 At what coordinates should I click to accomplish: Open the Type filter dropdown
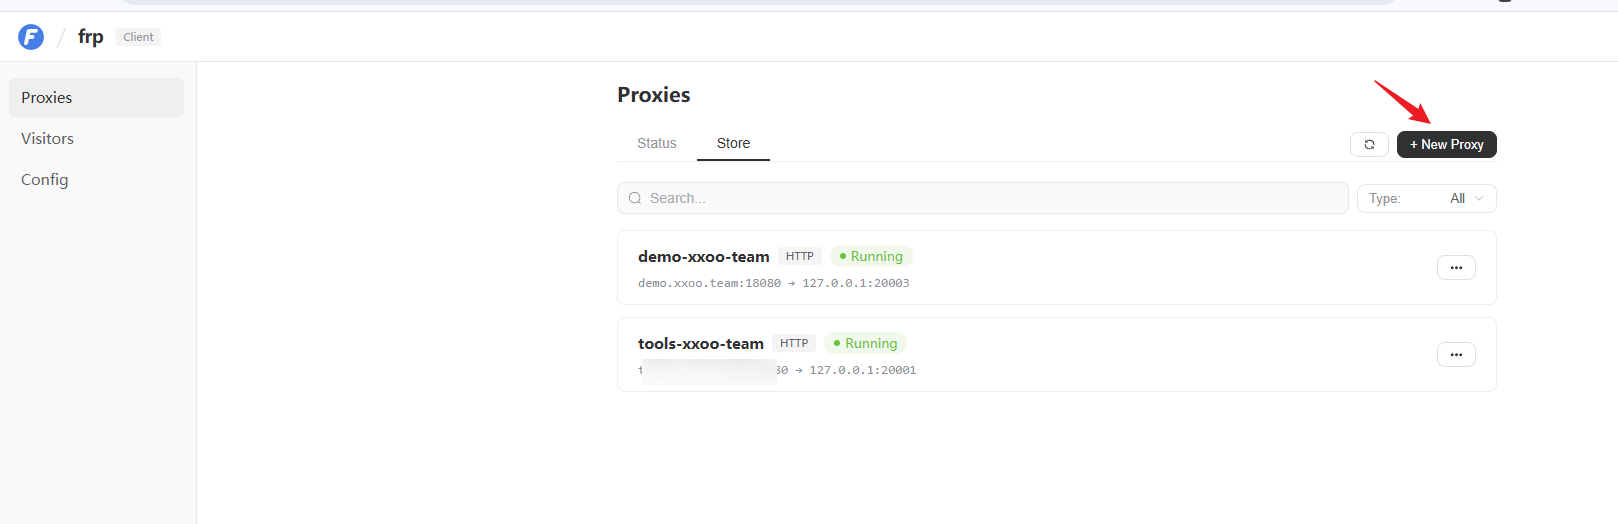[x=1426, y=198]
